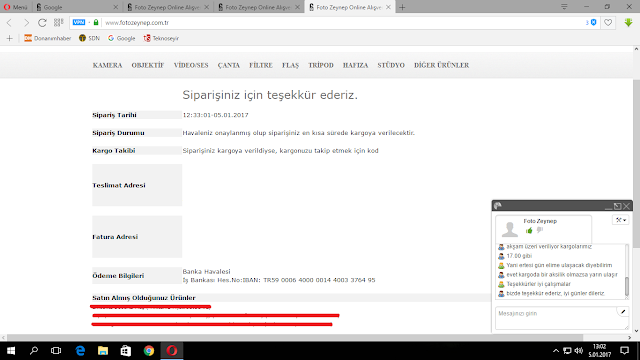This screenshot has width=640, height=360.
Task: Open the green downloads arrow
Action: (x=629, y=22)
